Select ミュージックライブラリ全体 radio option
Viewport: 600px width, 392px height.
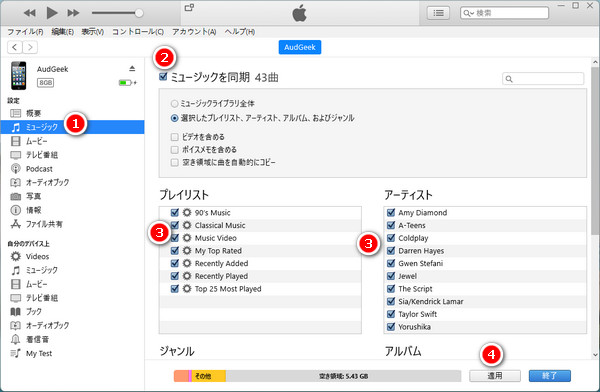[174, 103]
